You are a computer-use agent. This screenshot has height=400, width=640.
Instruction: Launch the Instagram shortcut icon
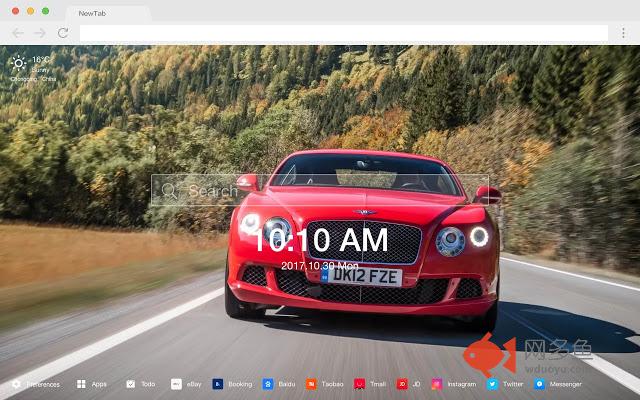click(x=437, y=384)
